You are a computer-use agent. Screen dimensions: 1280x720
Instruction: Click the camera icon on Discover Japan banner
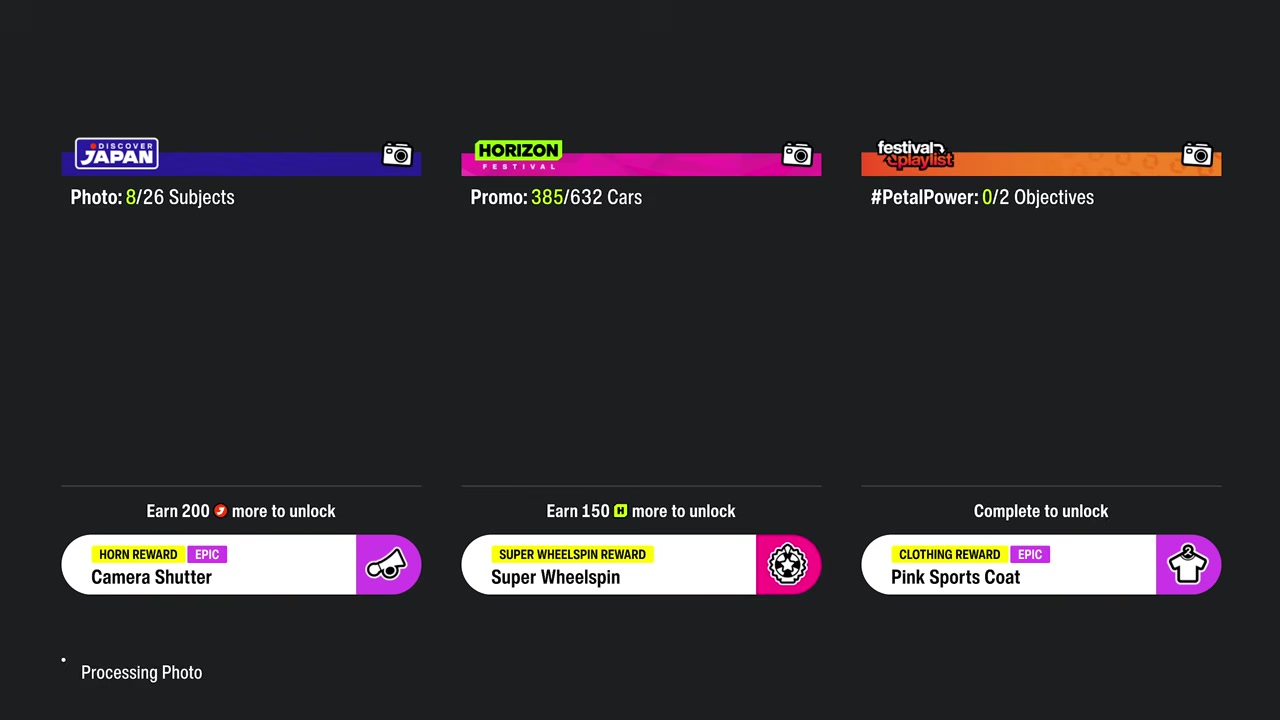tap(397, 155)
